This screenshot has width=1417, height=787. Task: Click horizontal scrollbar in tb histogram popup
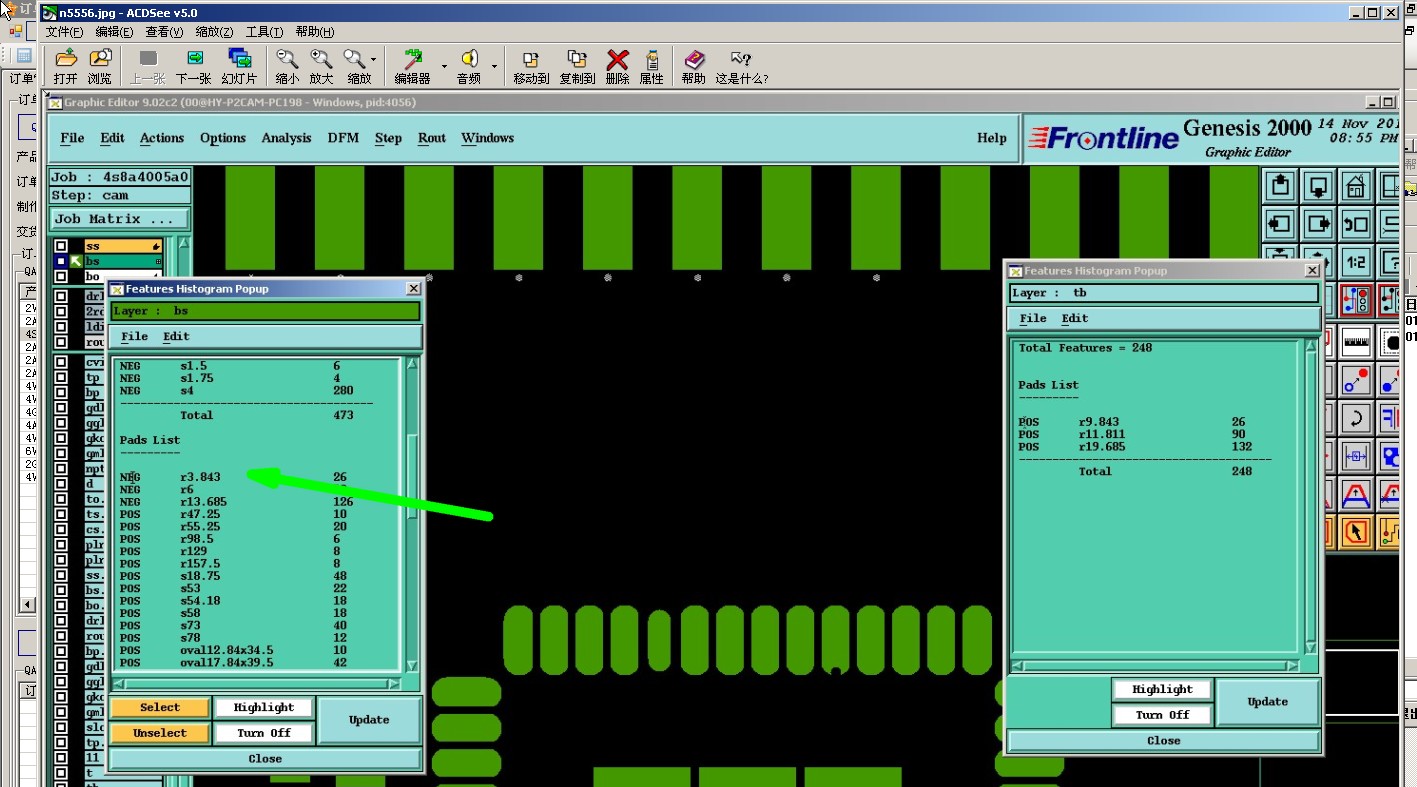pos(1156,665)
